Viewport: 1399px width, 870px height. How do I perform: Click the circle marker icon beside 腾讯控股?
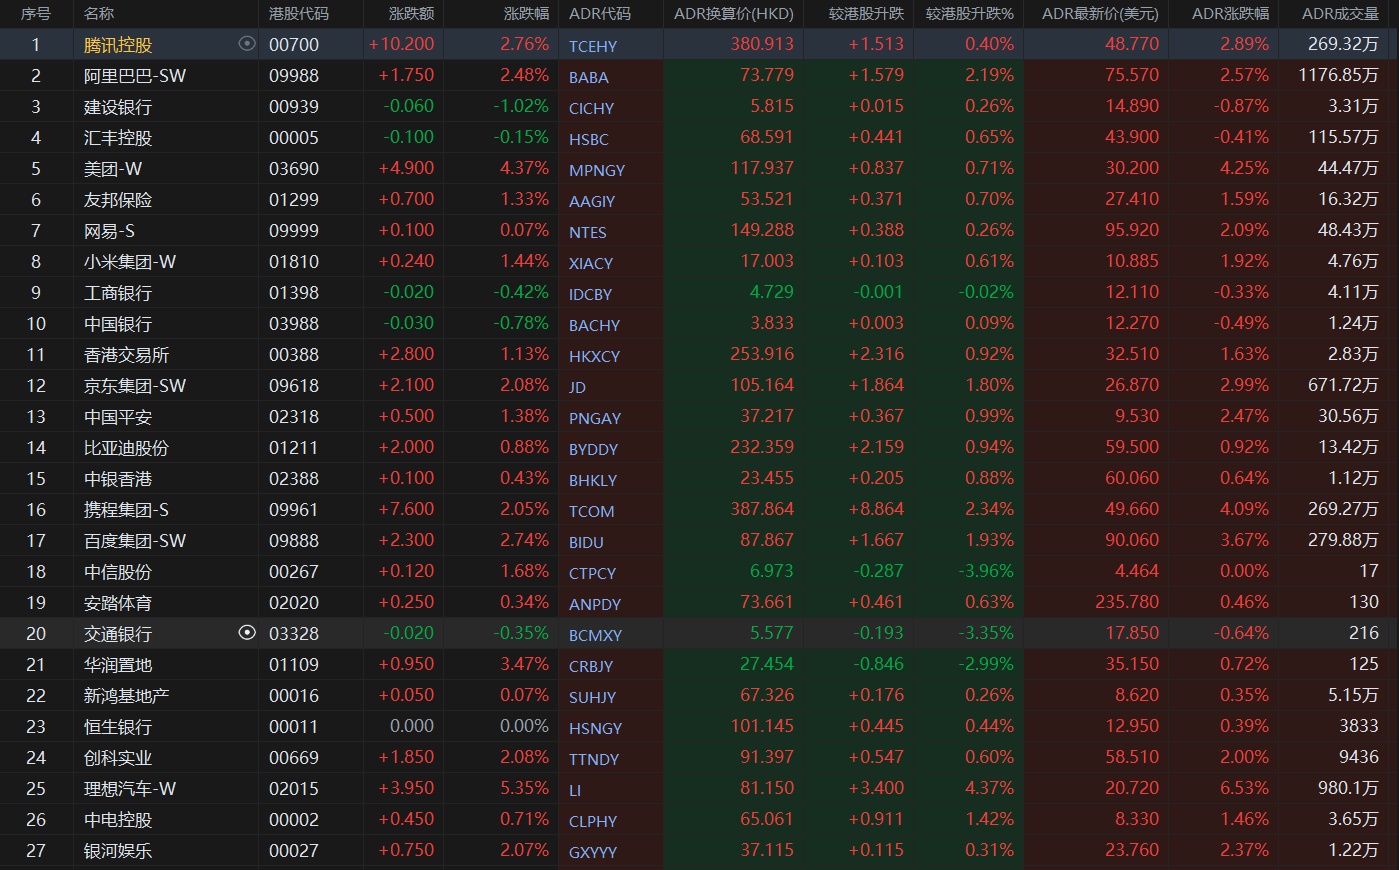247,44
